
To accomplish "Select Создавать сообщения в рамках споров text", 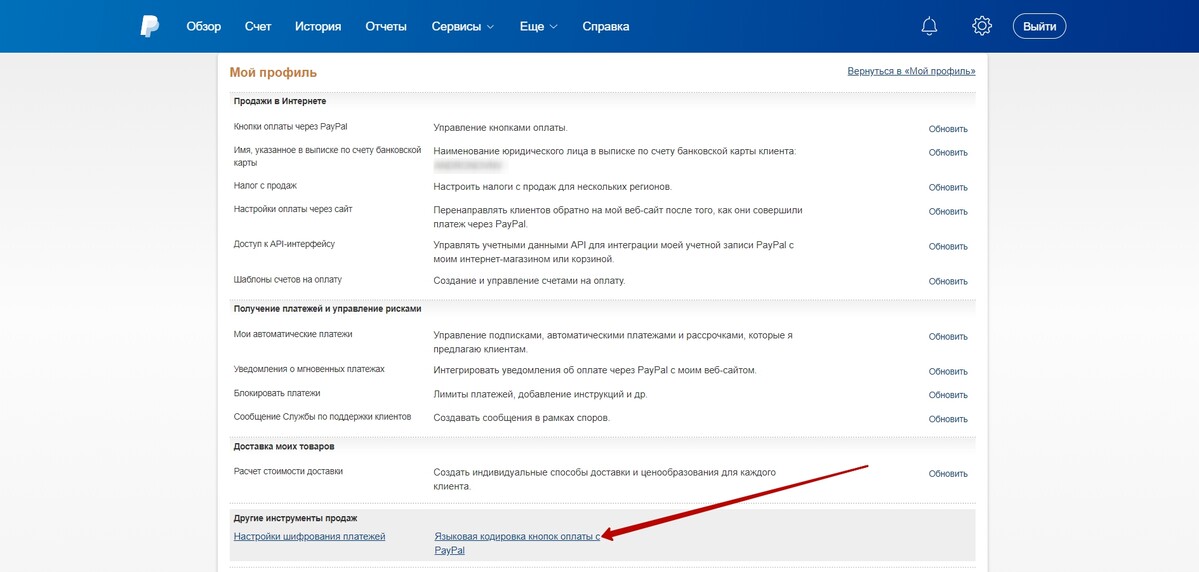I will click(522, 418).
